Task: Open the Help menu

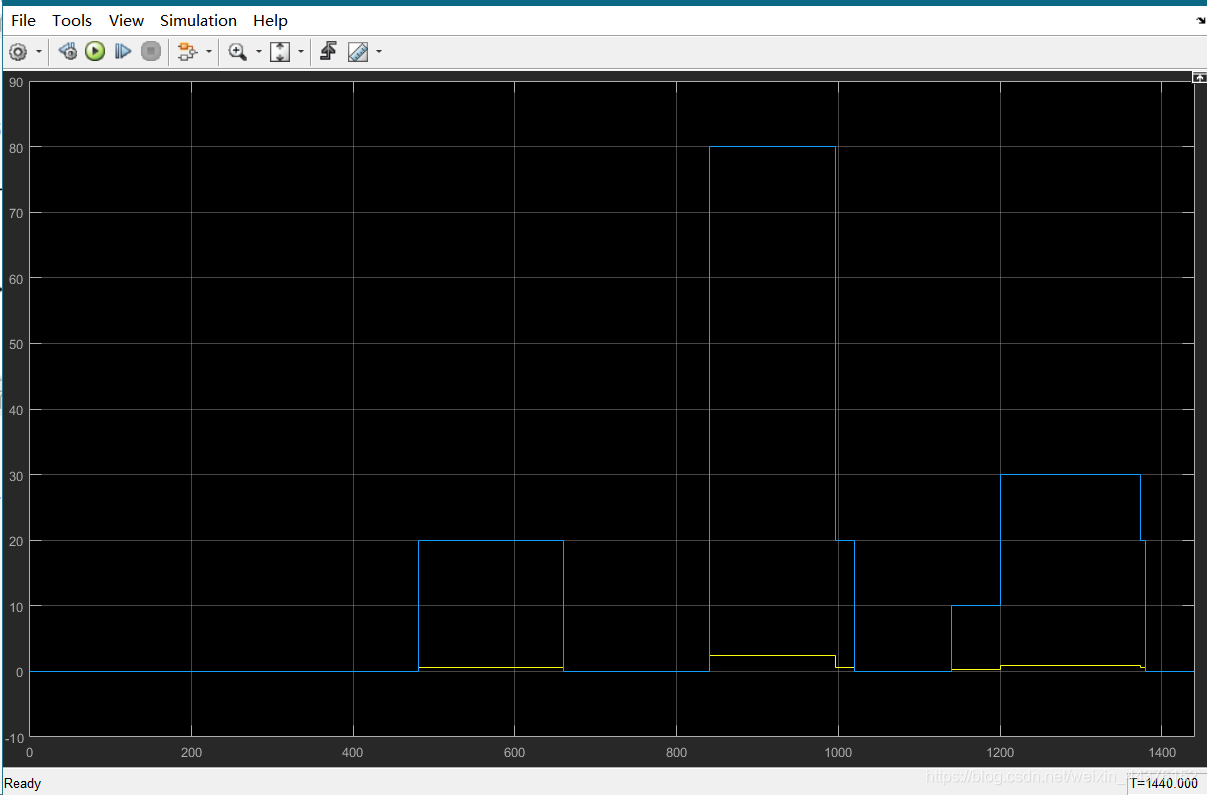Action: tap(270, 20)
